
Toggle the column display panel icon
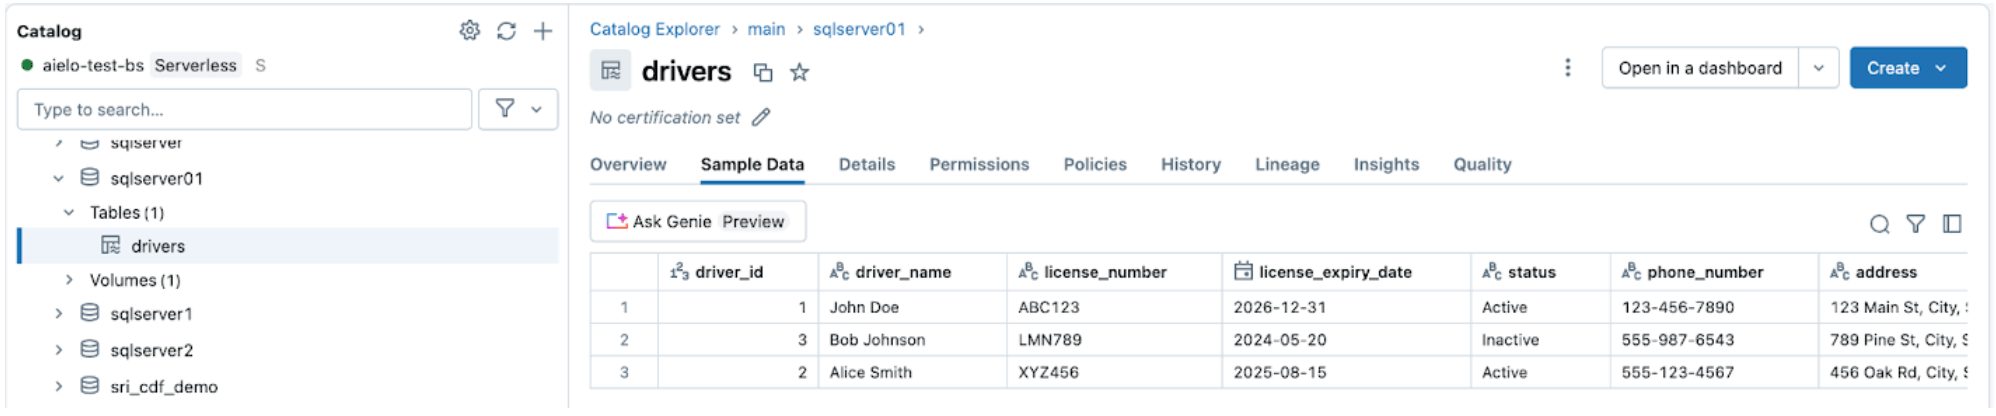coord(1951,224)
